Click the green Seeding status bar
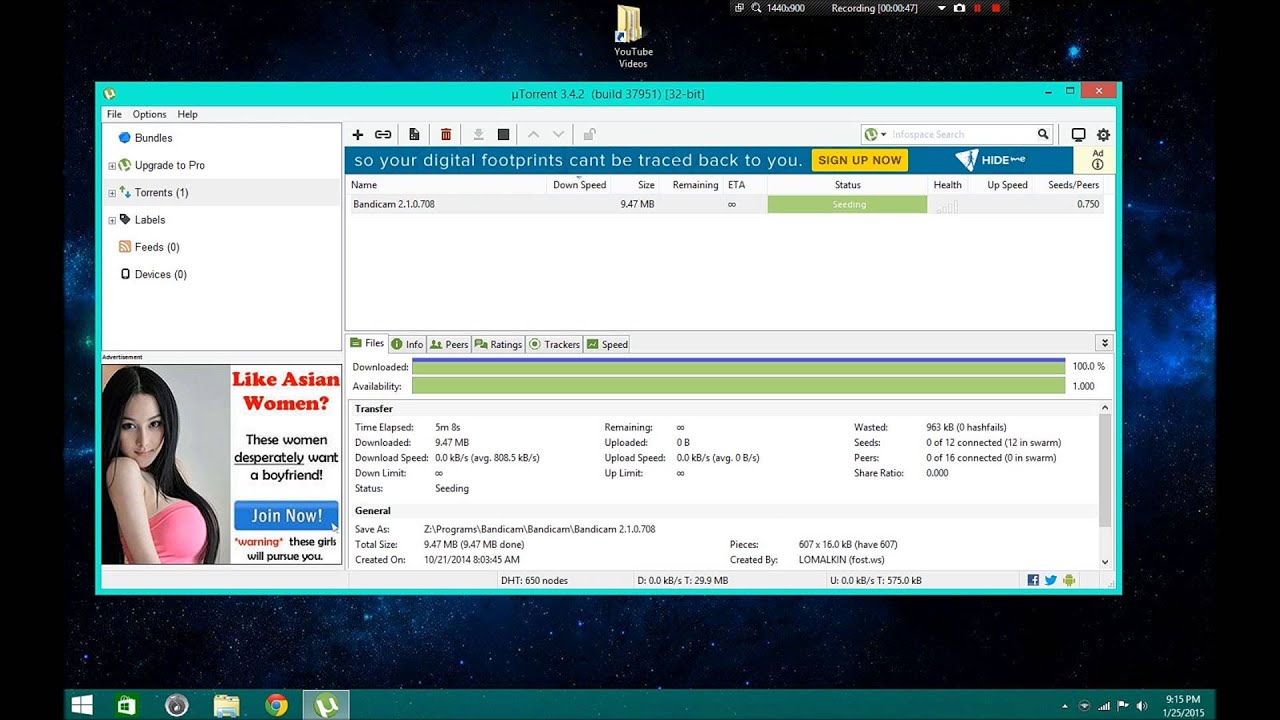 pyautogui.click(x=848, y=204)
